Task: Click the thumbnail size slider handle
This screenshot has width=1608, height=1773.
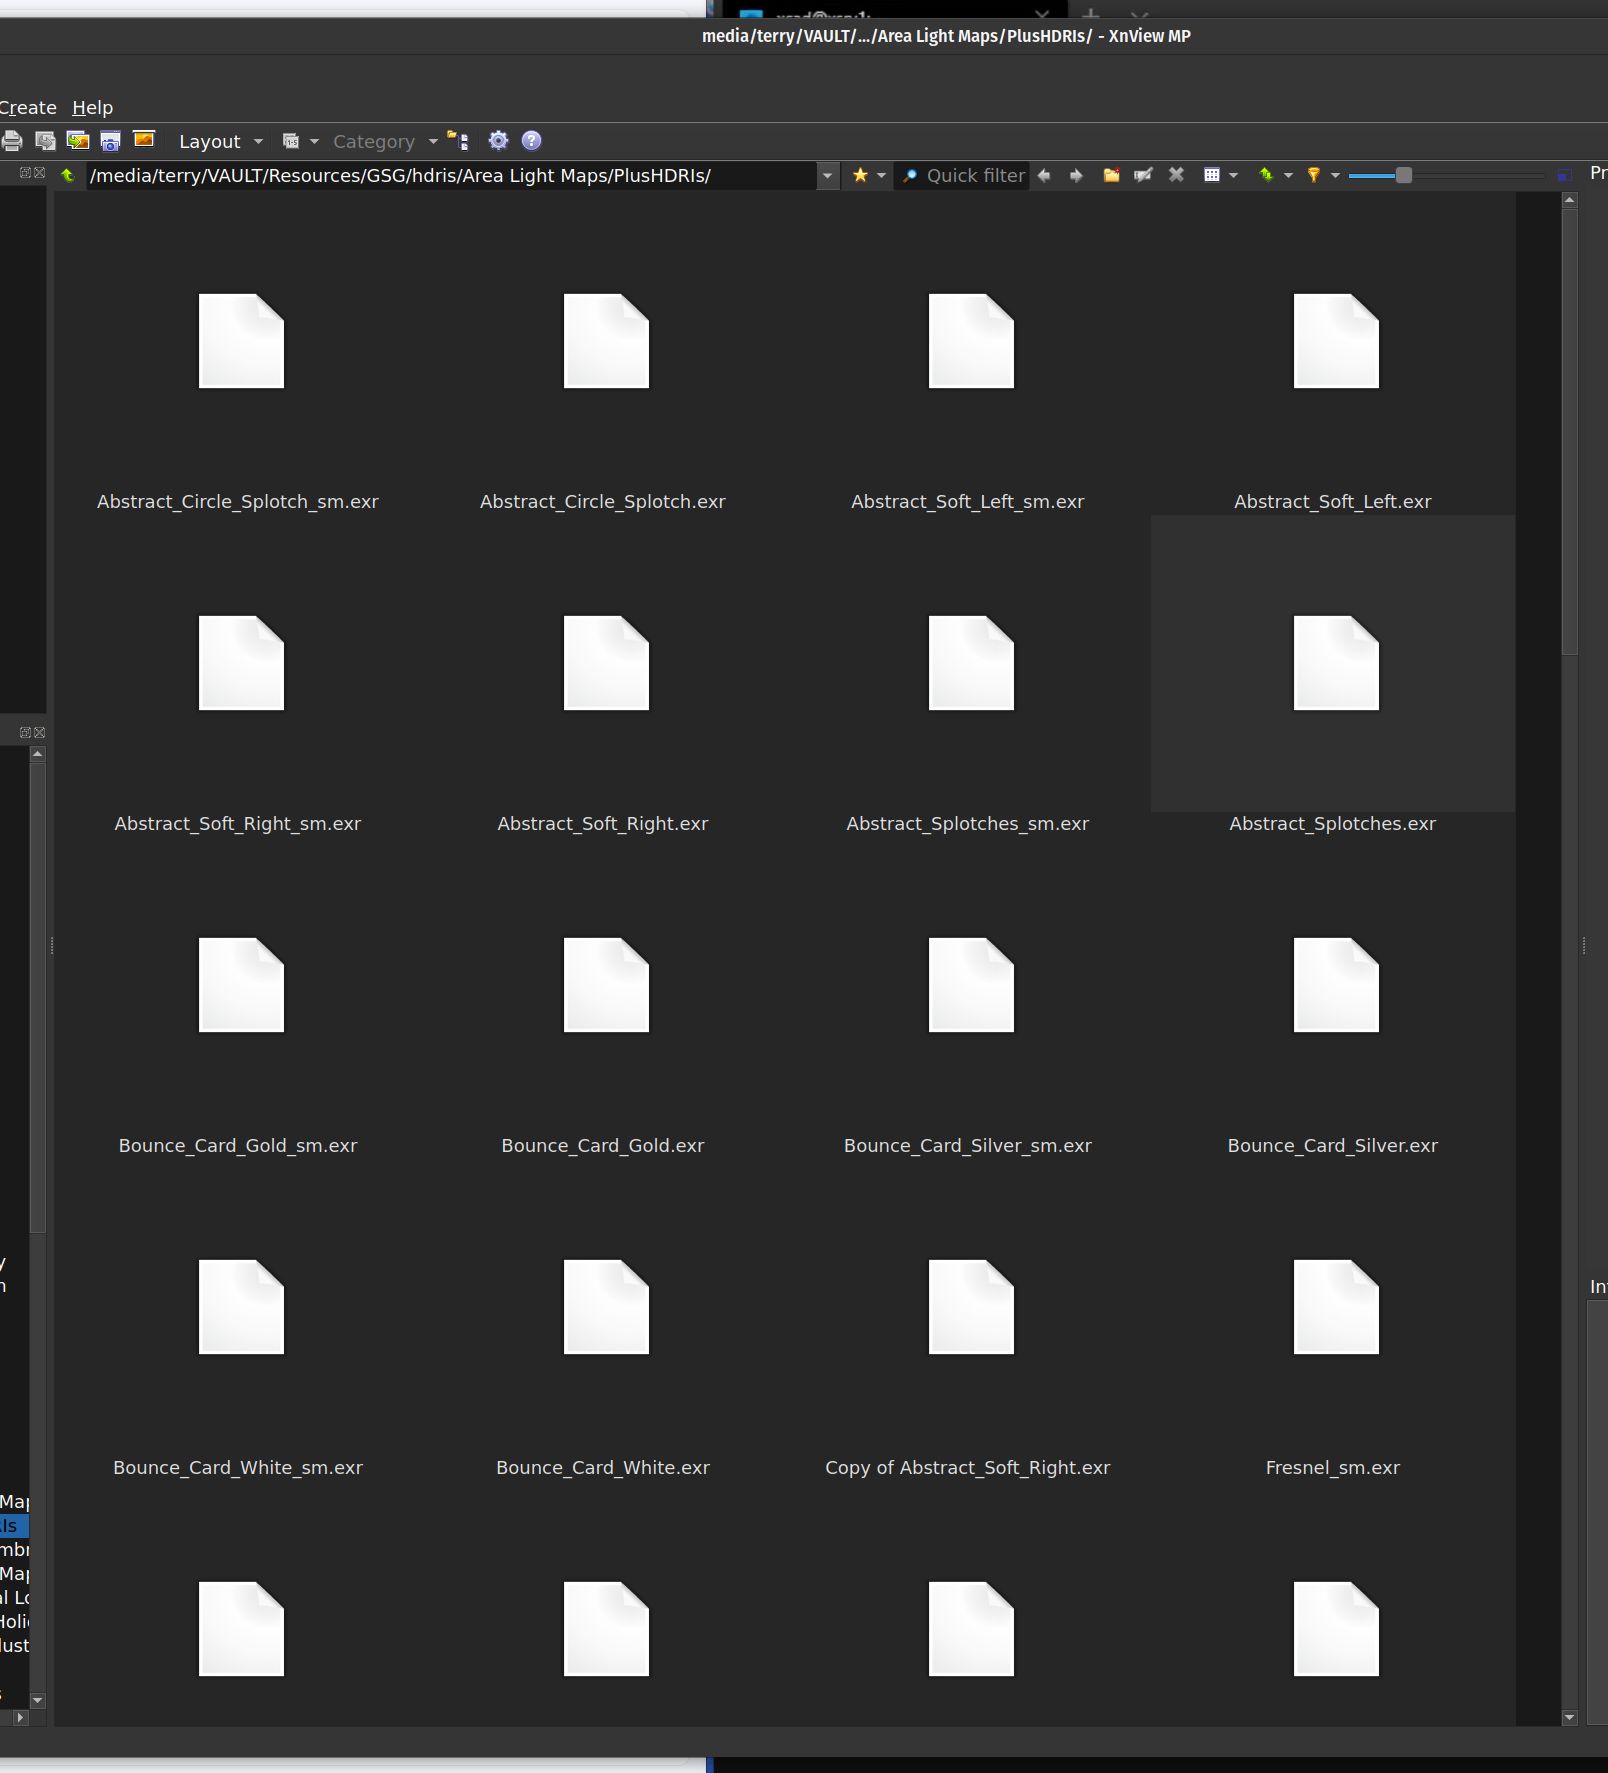Action: [x=1404, y=176]
